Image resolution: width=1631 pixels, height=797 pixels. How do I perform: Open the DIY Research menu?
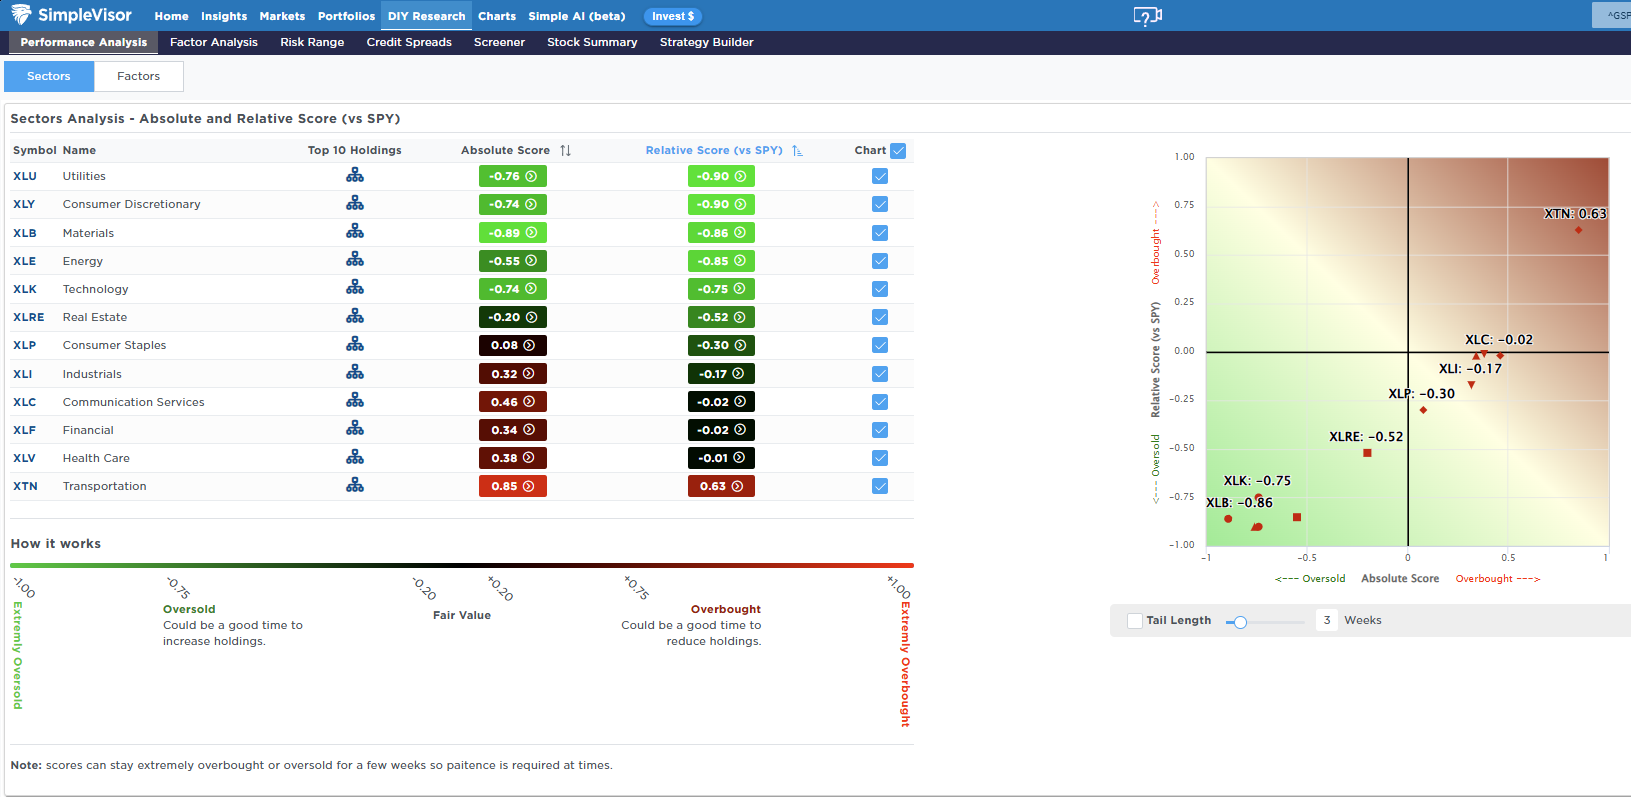coord(426,16)
